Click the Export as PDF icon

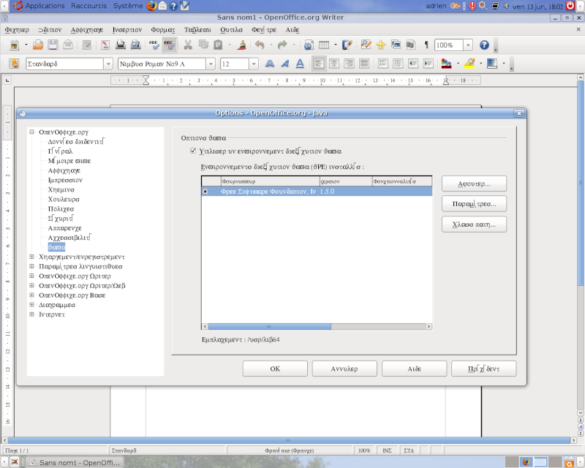click(x=105, y=45)
